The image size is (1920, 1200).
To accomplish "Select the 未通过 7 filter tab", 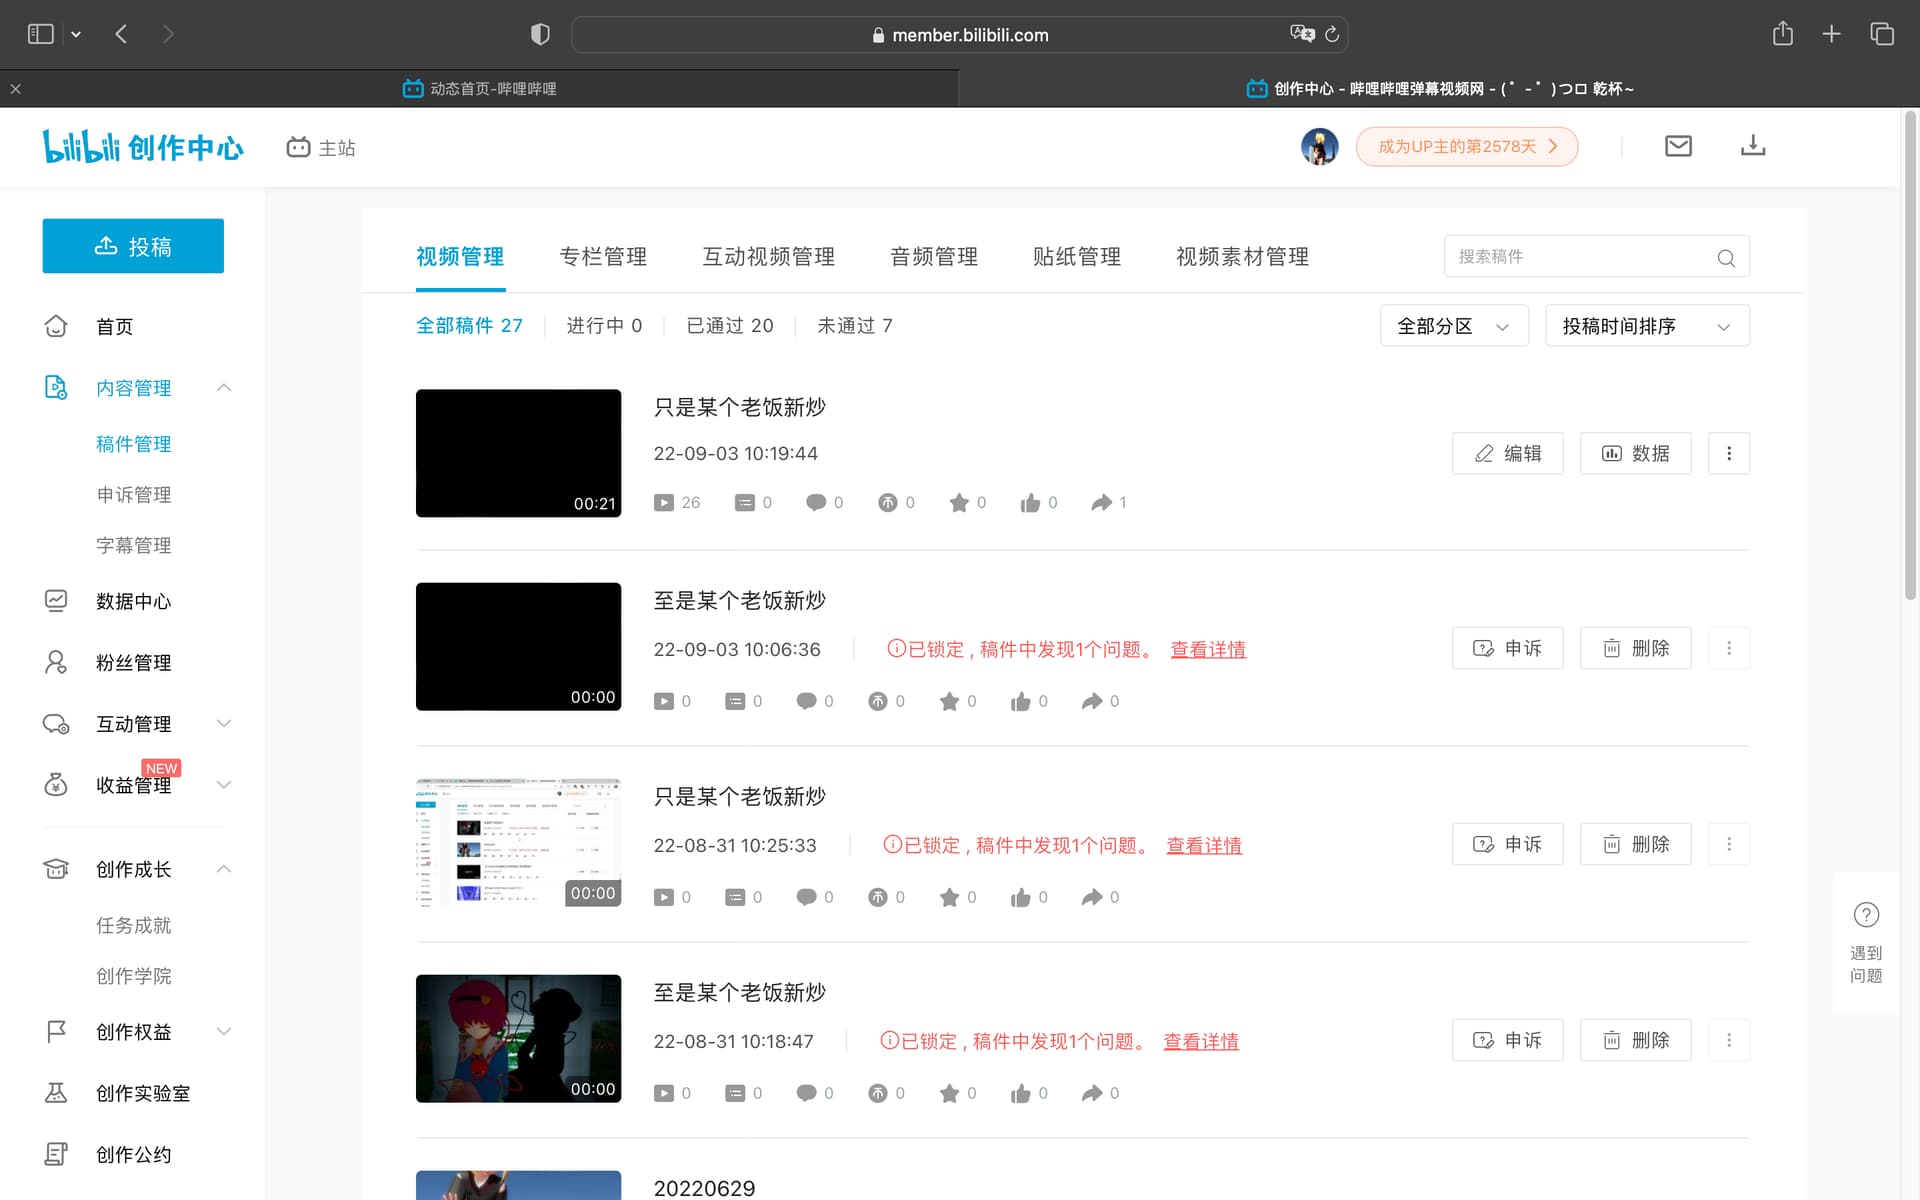I will click(x=854, y=326).
